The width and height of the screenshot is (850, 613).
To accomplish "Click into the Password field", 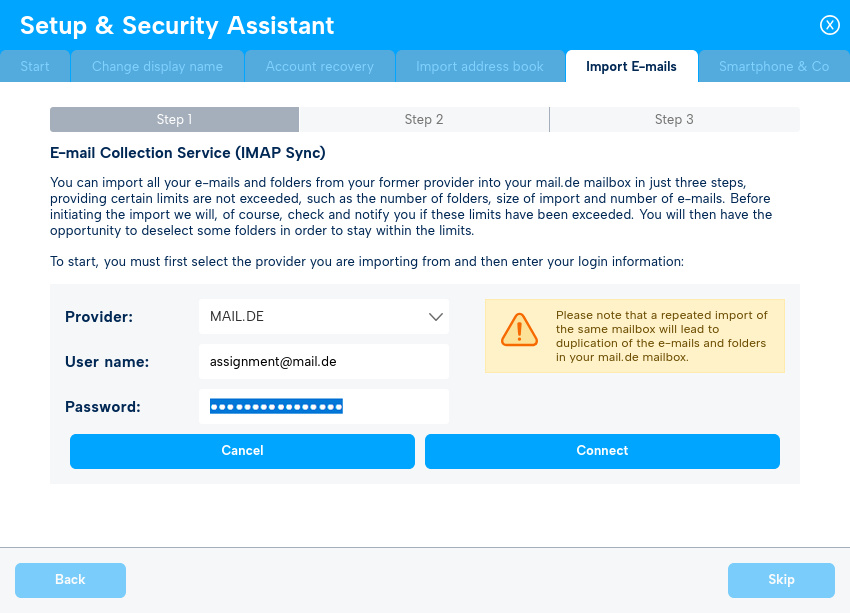I will [x=324, y=406].
